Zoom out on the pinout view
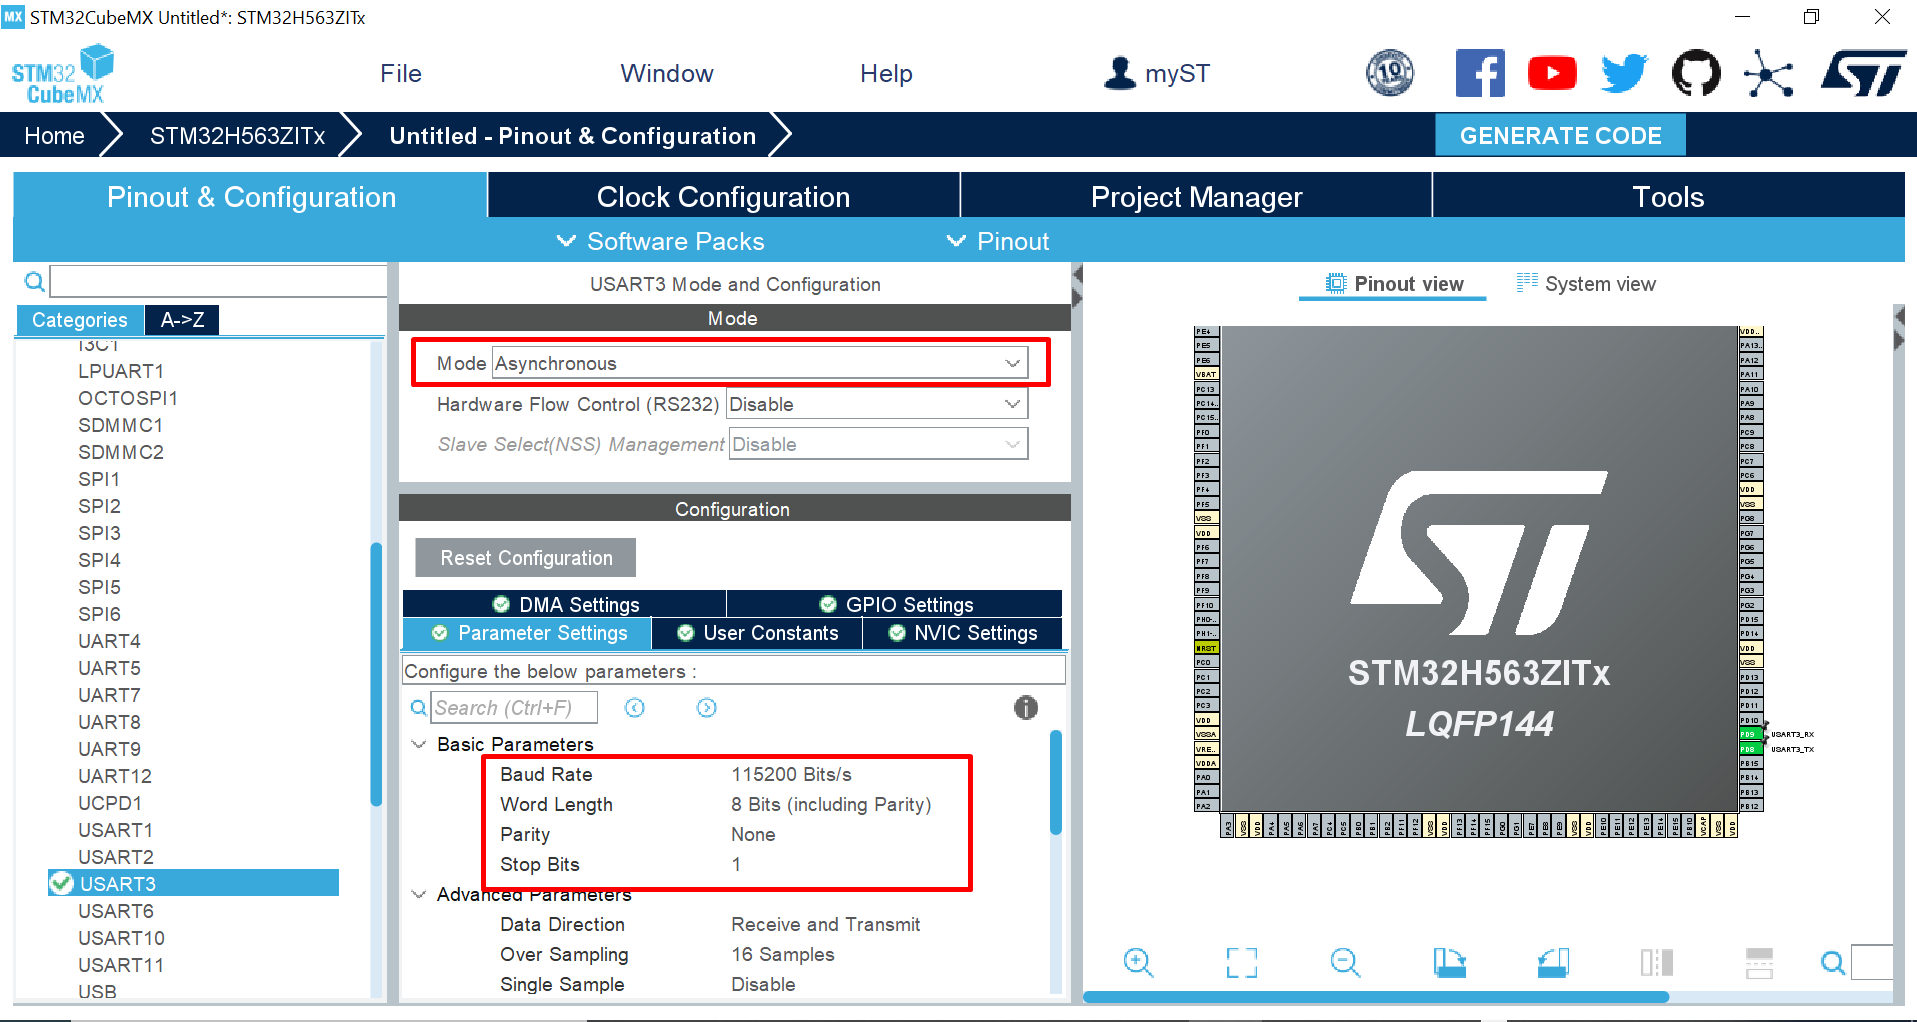1917x1022 pixels. click(1345, 963)
